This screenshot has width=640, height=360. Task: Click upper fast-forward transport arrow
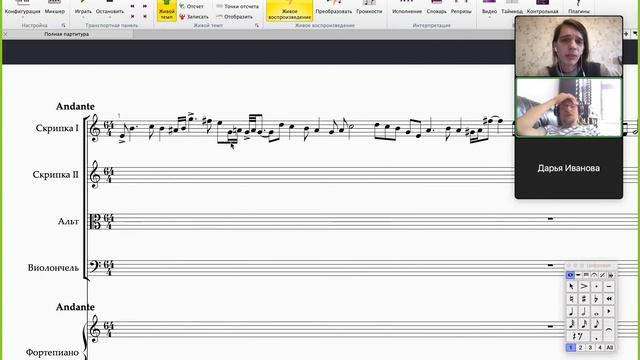tap(145, 6)
